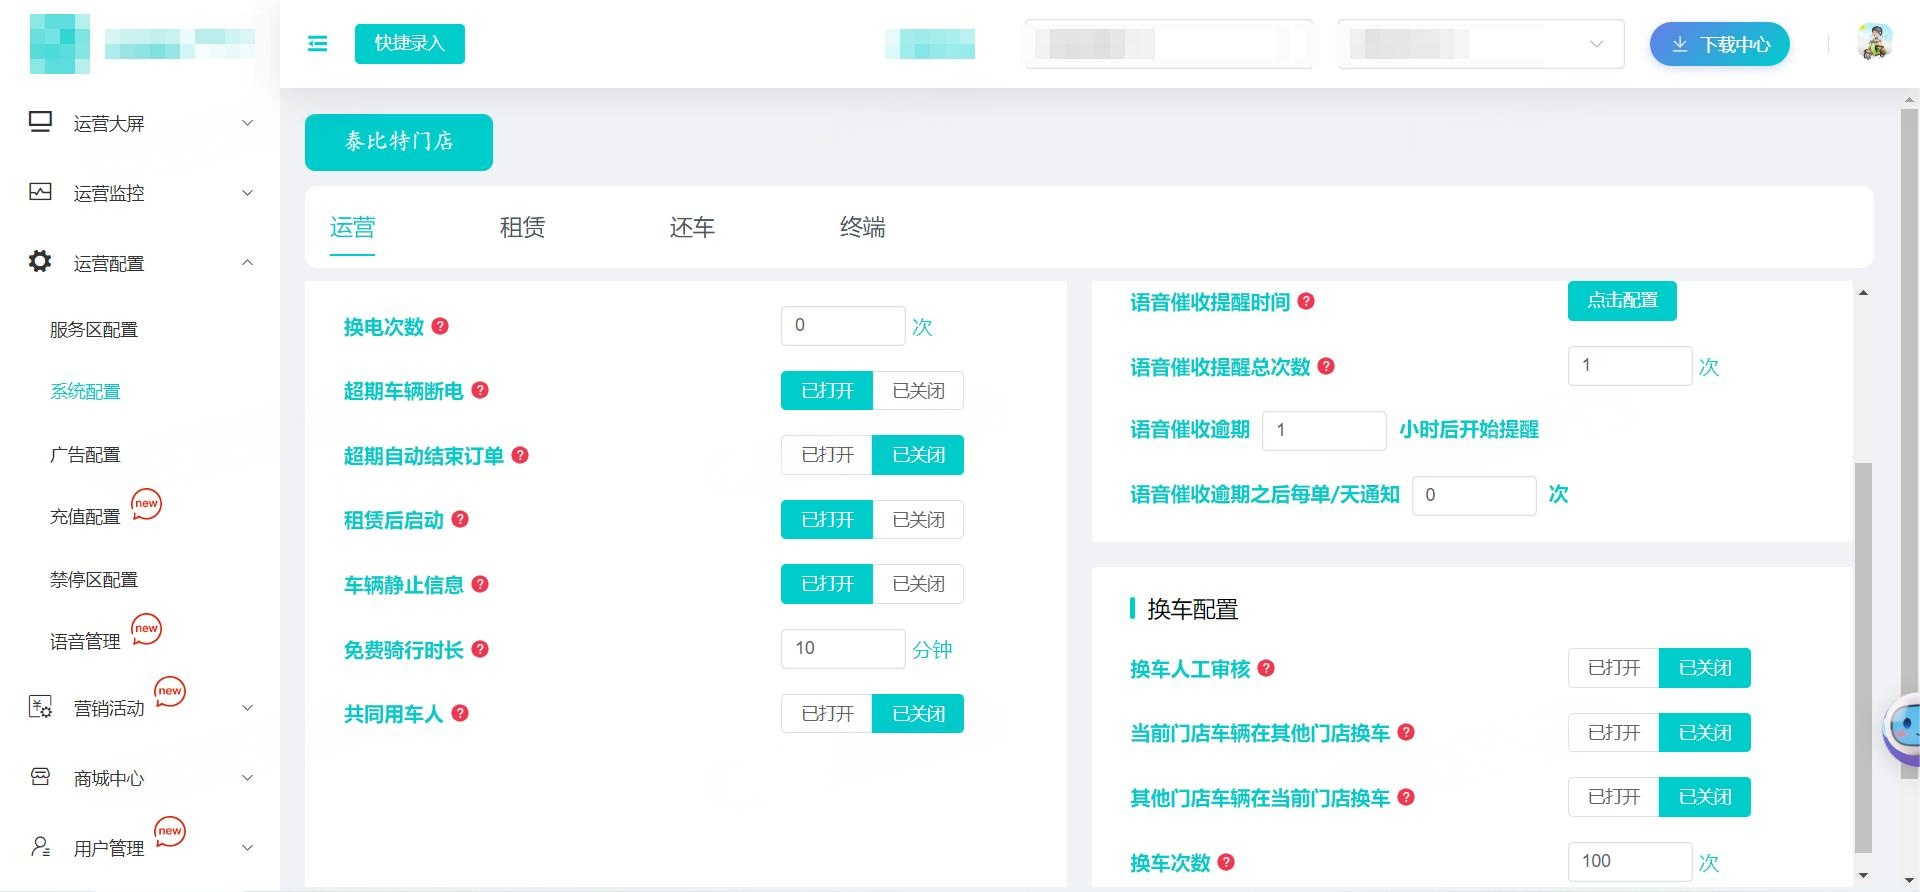Open the blurred header dropdown selector
The width and height of the screenshot is (1920, 892).
coord(1481,44)
